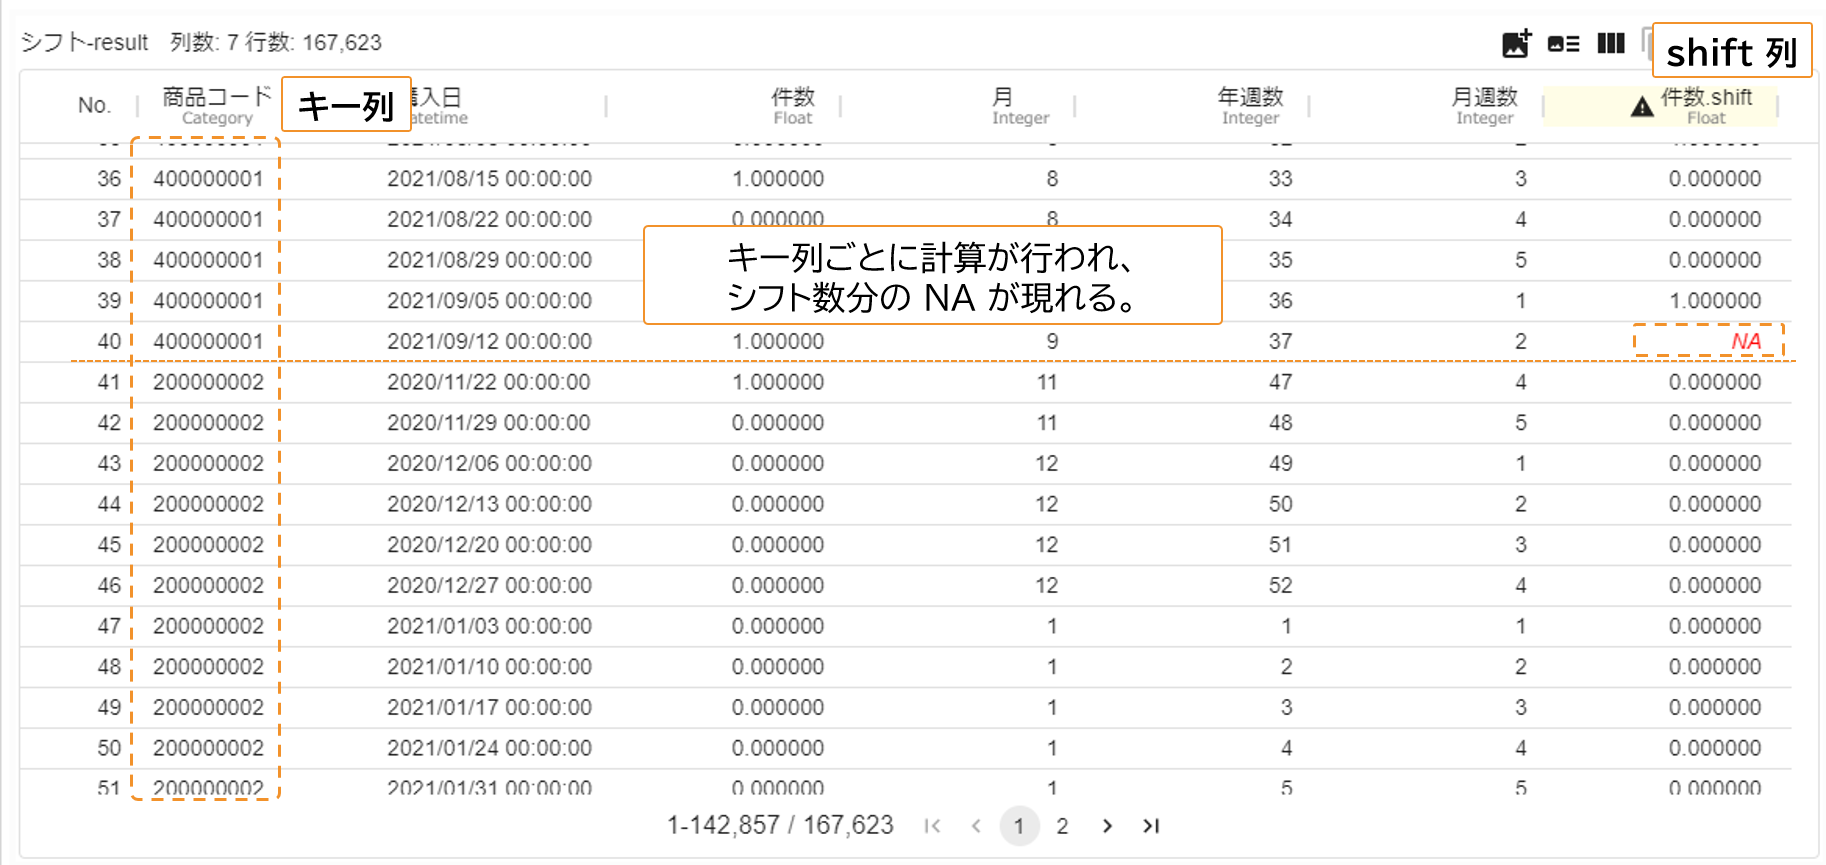Click date cell 2020/11/22 00:00:00
The height and width of the screenshot is (865, 1826).
point(489,382)
